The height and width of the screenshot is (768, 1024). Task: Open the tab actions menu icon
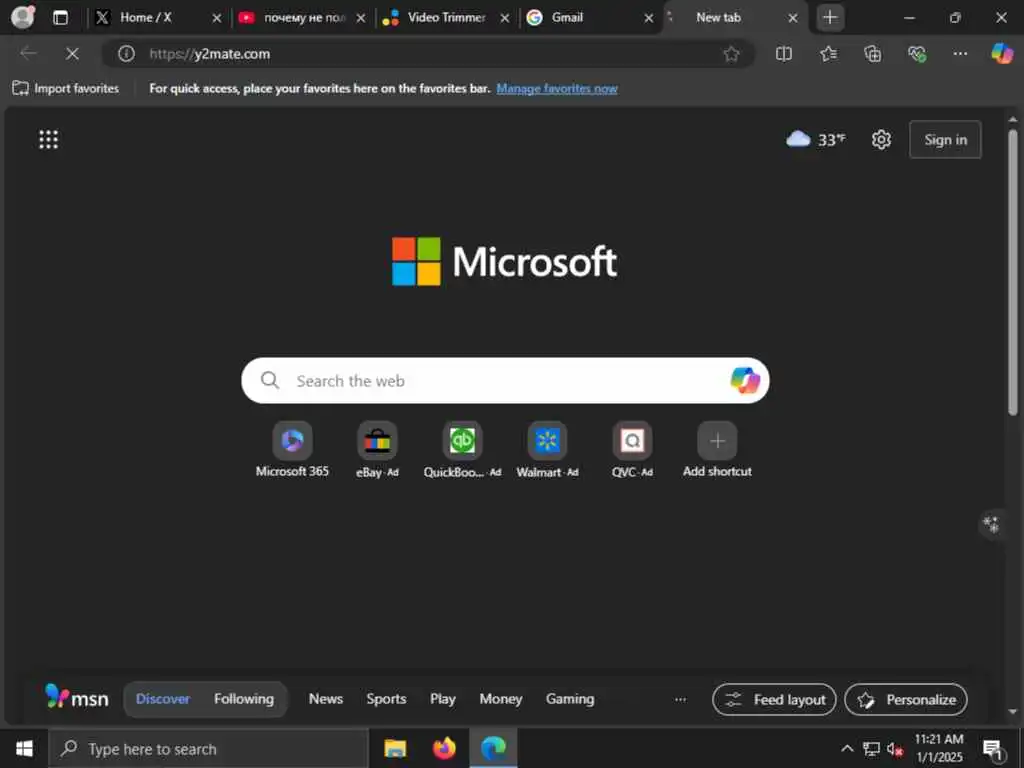click(x=60, y=18)
